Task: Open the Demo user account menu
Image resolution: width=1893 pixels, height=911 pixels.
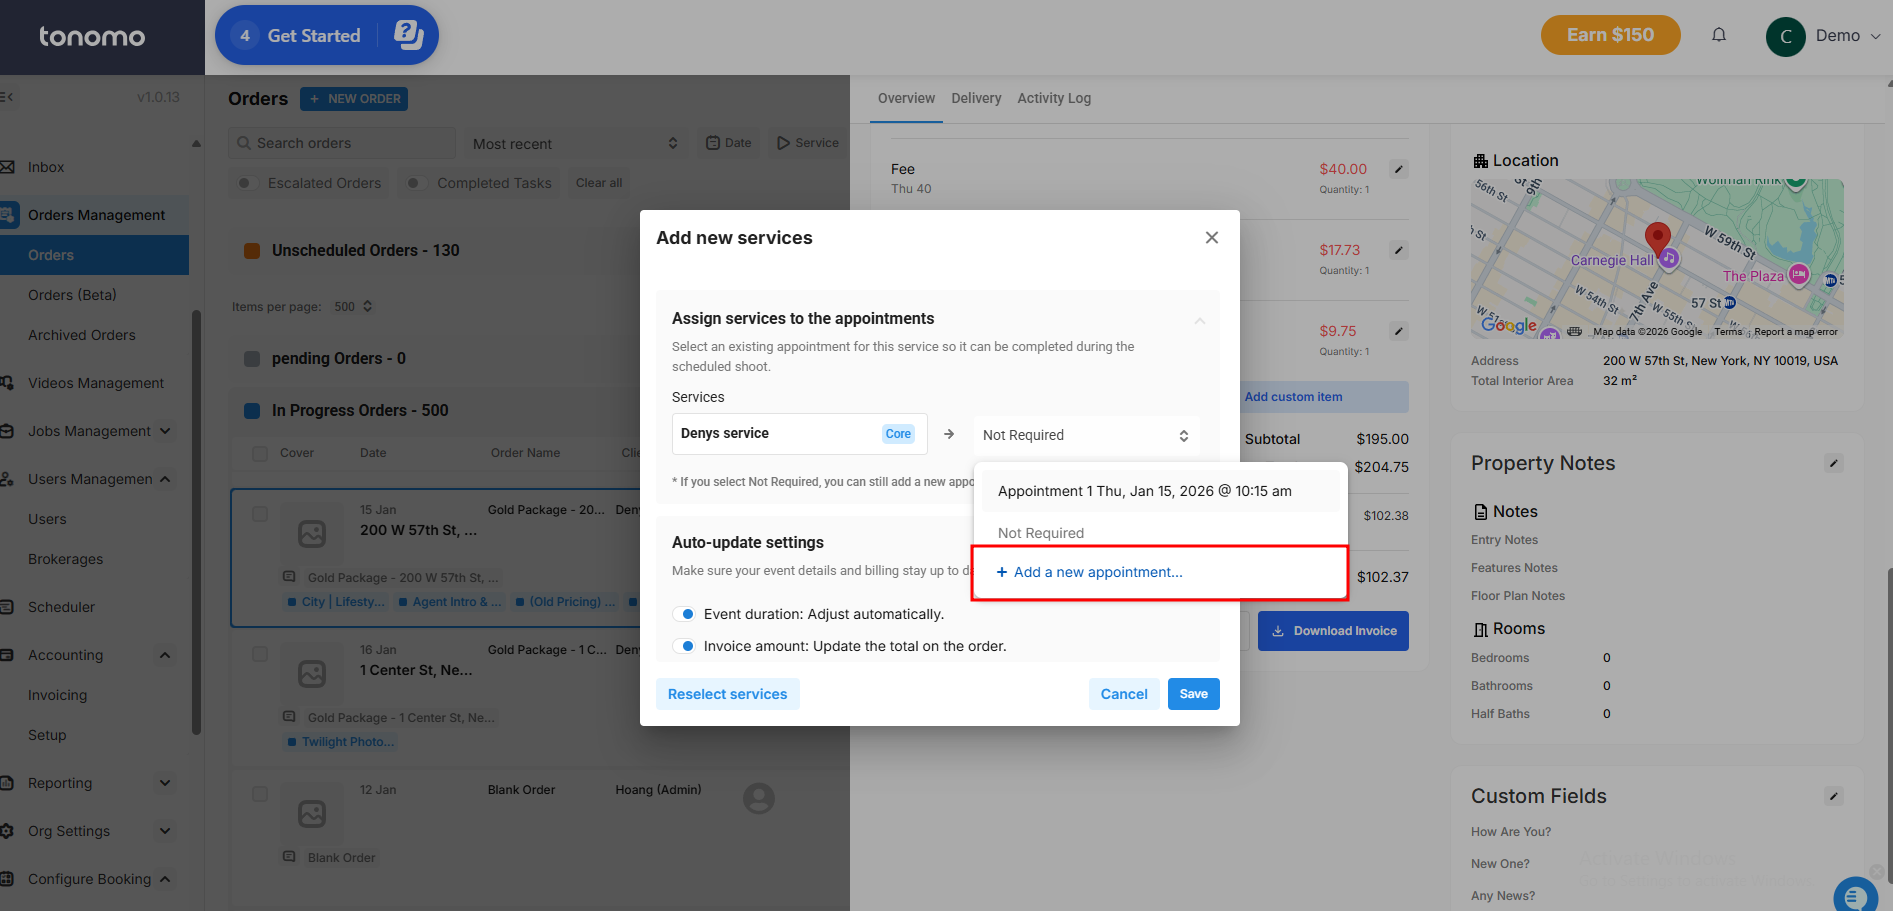Action: pyautogui.click(x=1823, y=36)
